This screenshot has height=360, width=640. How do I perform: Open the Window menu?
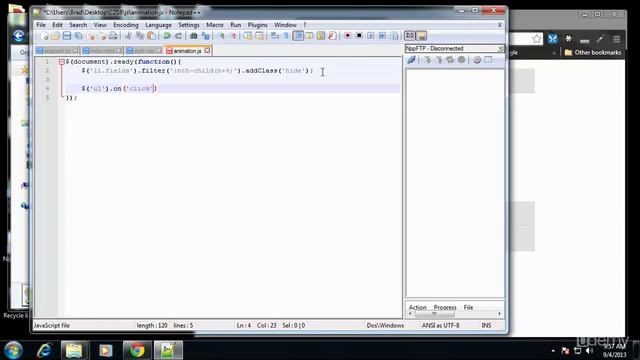pos(285,25)
